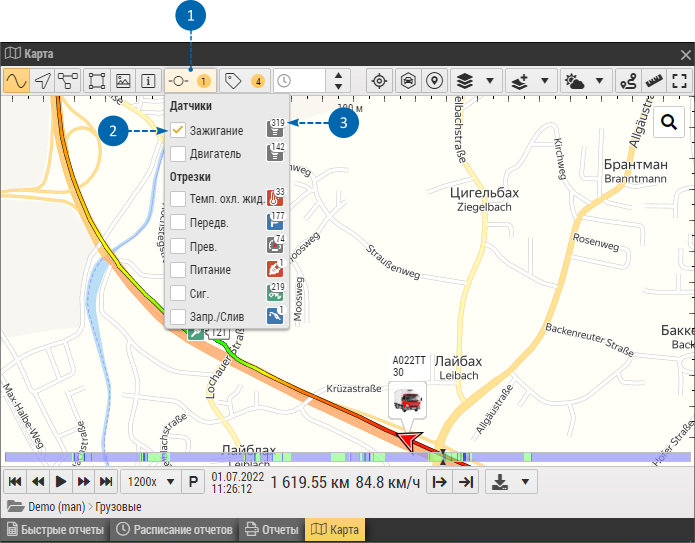Image resolution: width=695 pixels, height=543 pixels.
Task: Open the 1200x playback speed dropdown
Action: 151,482
